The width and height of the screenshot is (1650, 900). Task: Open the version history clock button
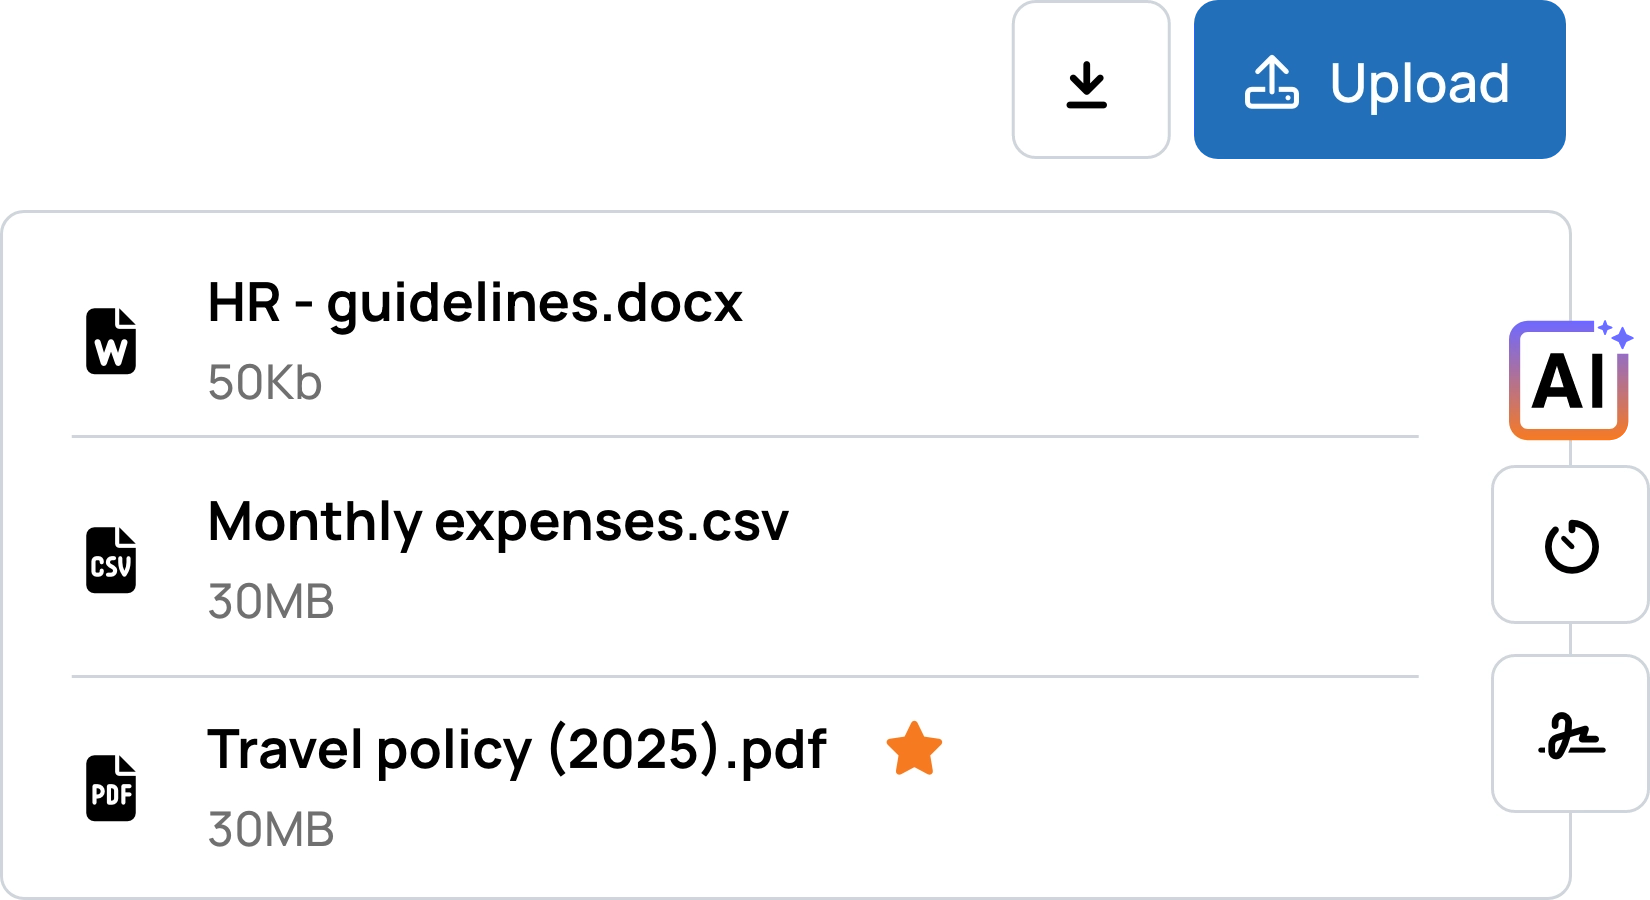[x=1571, y=546]
